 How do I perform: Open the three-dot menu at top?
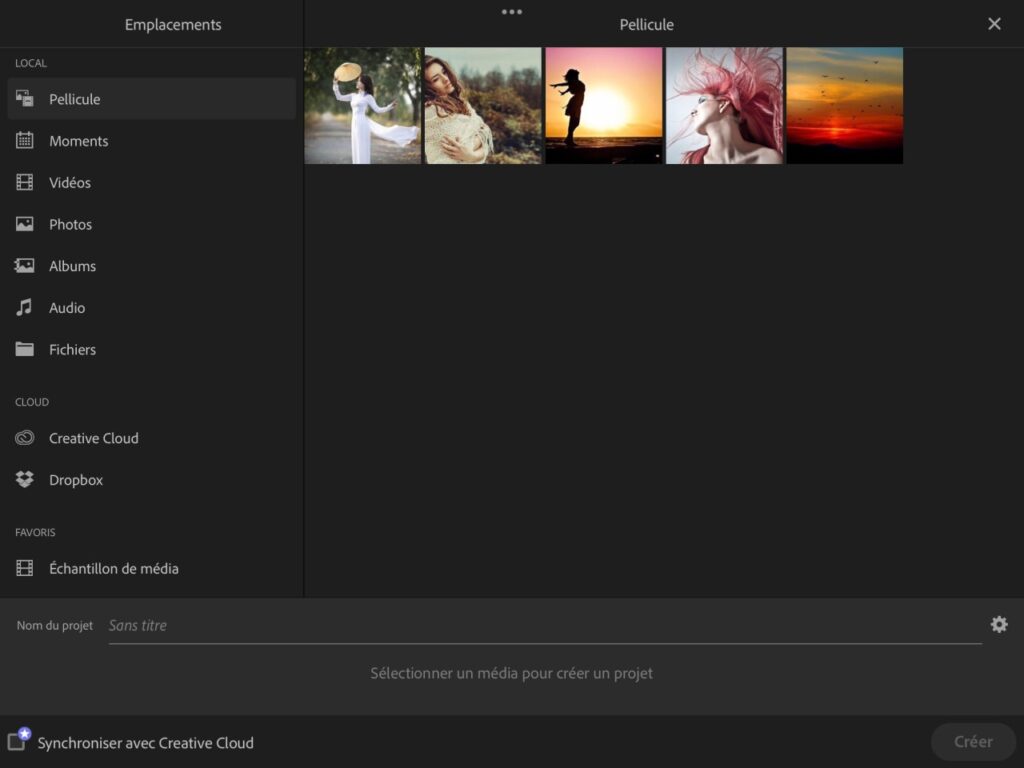[x=511, y=12]
